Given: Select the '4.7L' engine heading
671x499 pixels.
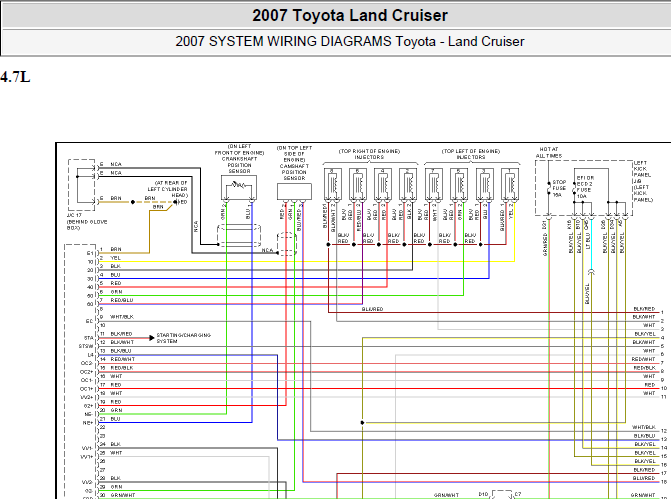Looking at the screenshot, I should coord(15,77).
